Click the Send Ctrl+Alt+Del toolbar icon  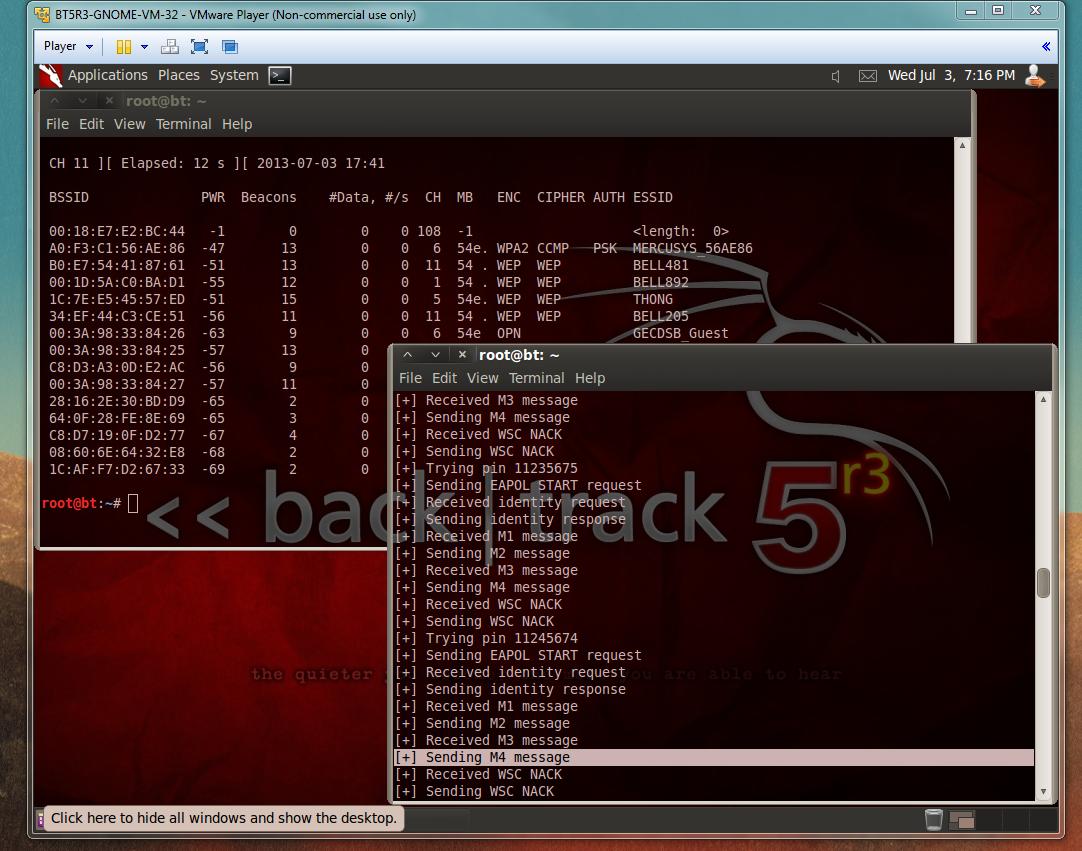point(169,47)
